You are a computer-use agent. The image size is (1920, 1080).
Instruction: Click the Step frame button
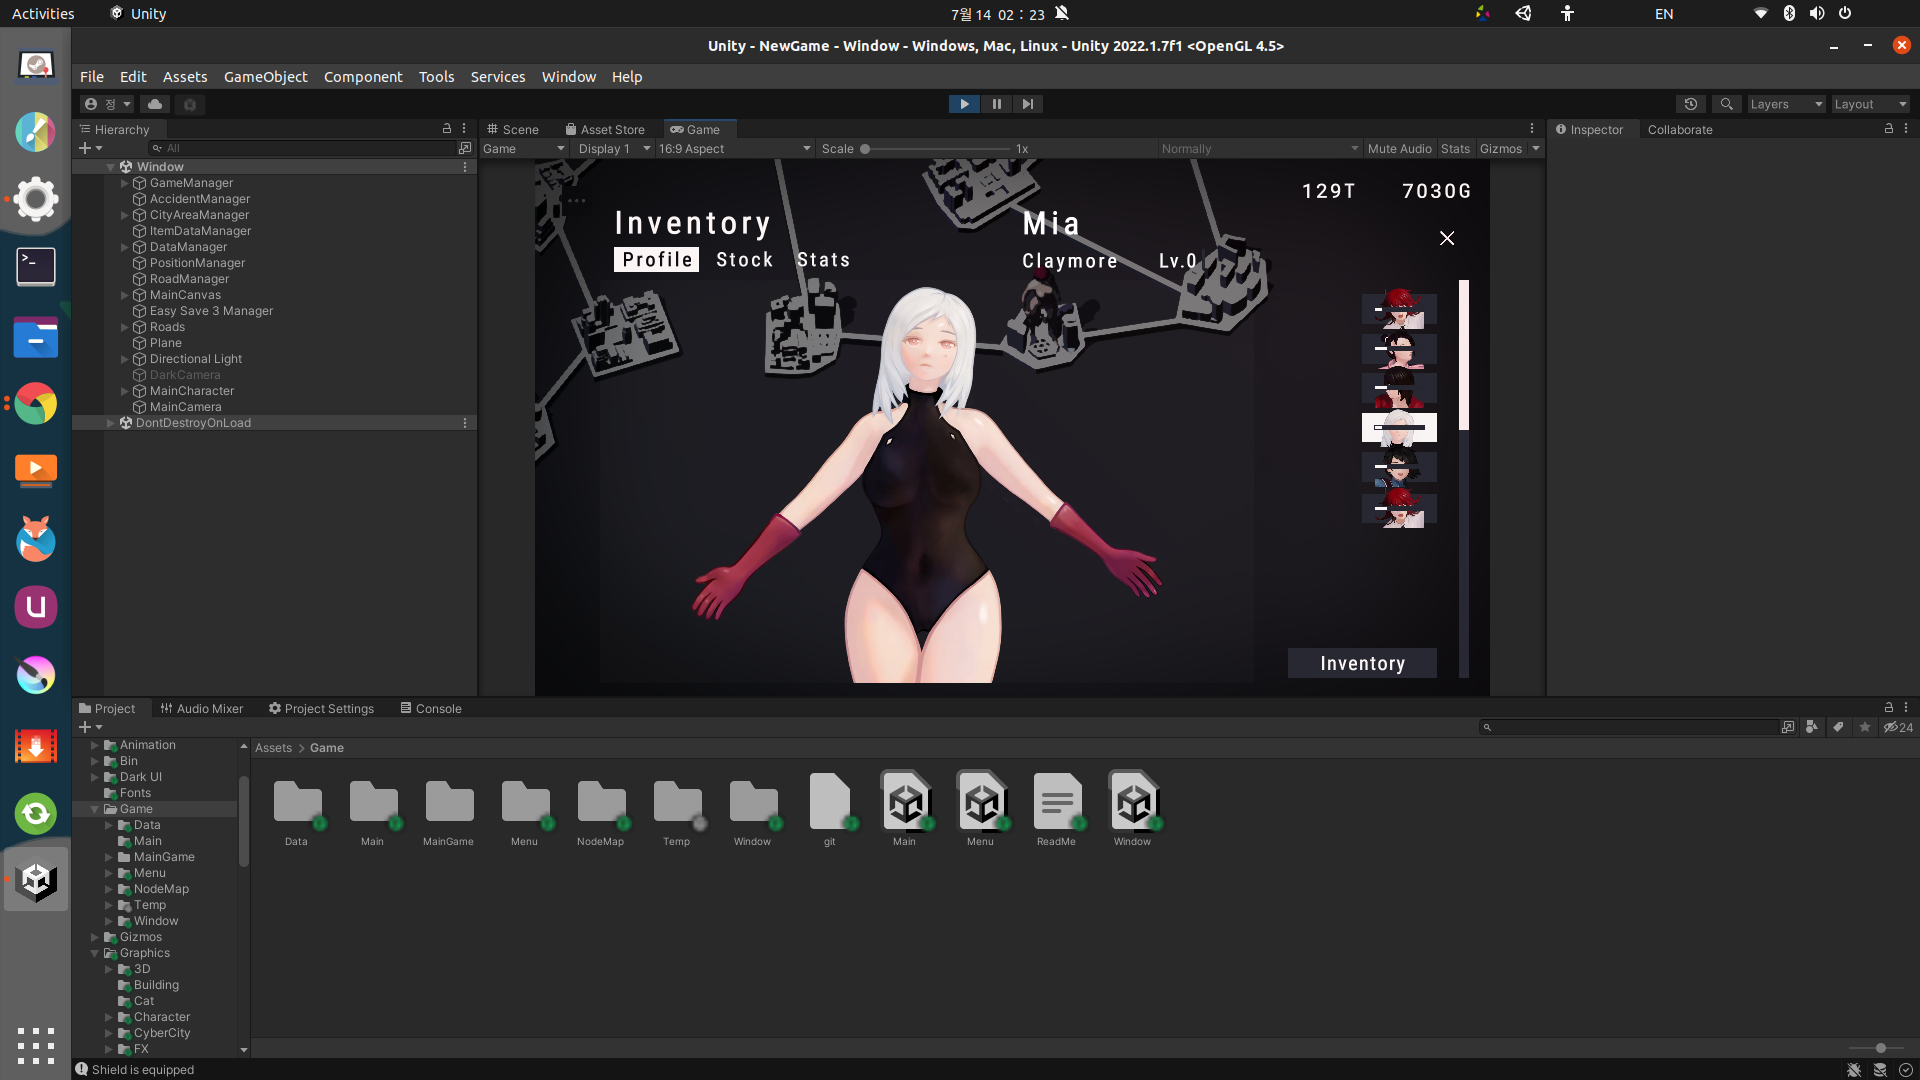click(x=1027, y=104)
